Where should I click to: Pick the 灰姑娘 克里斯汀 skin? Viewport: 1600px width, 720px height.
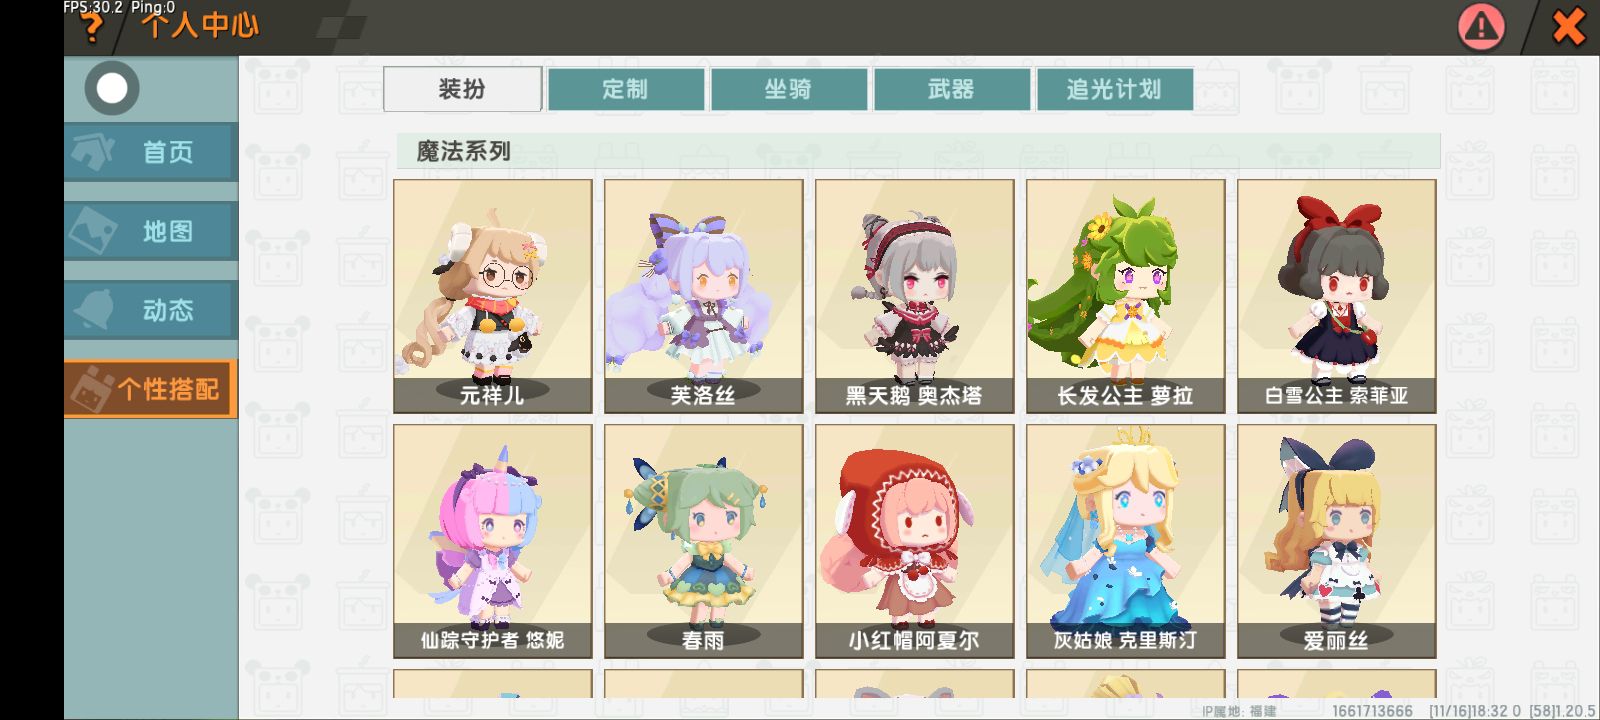(1125, 541)
